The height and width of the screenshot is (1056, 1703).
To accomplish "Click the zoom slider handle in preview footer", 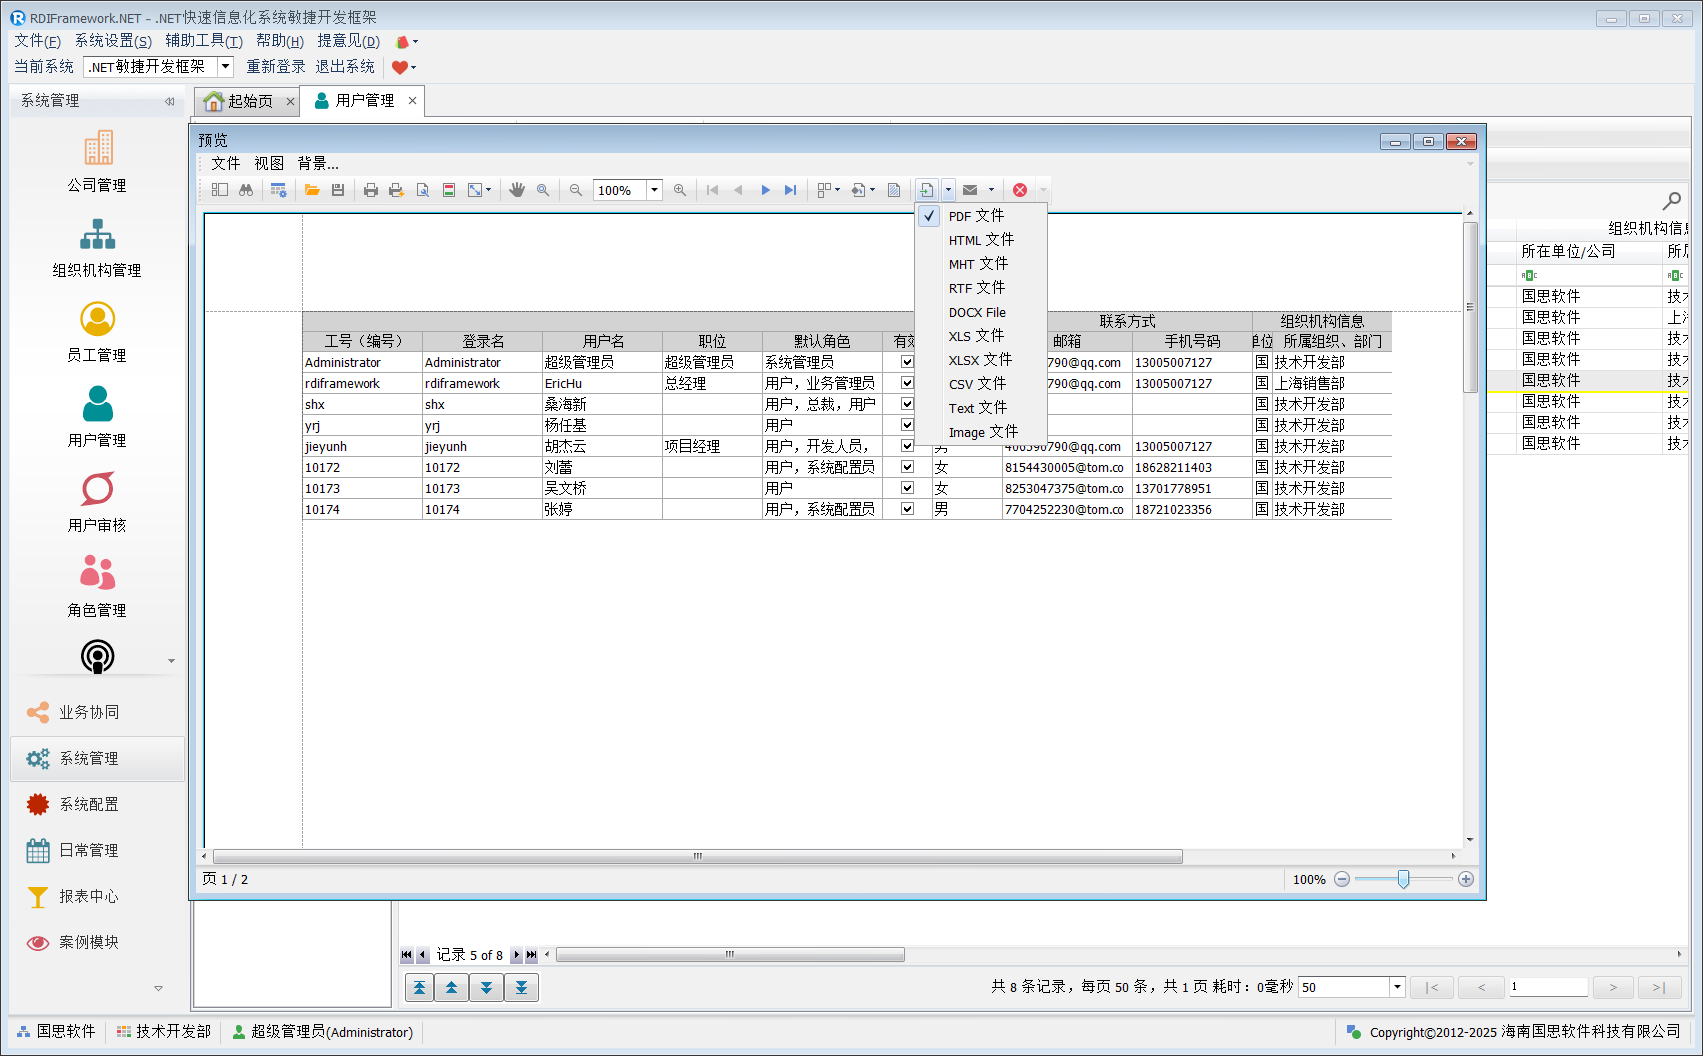I will click(1403, 879).
